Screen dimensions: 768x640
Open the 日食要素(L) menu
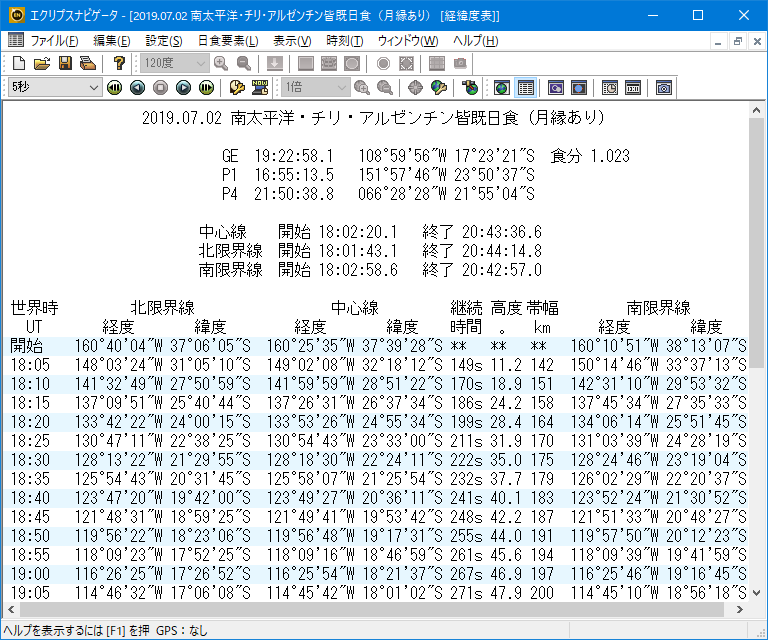tap(227, 41)
